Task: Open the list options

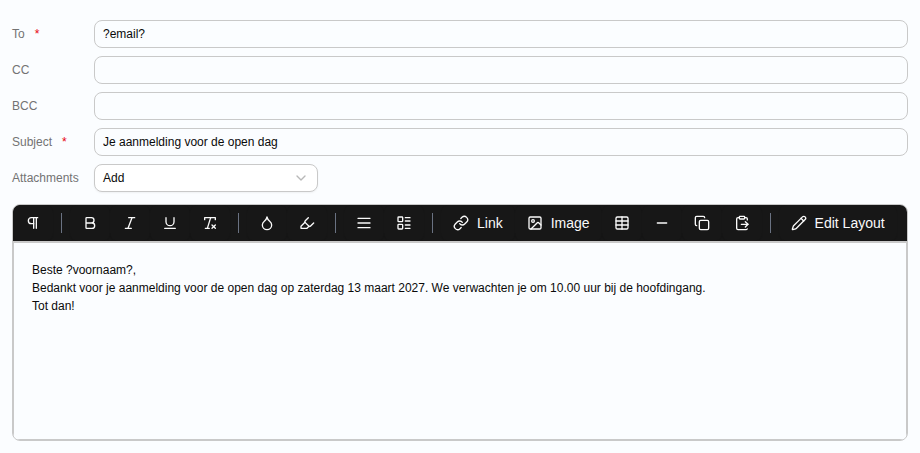Action: point(404,223)
